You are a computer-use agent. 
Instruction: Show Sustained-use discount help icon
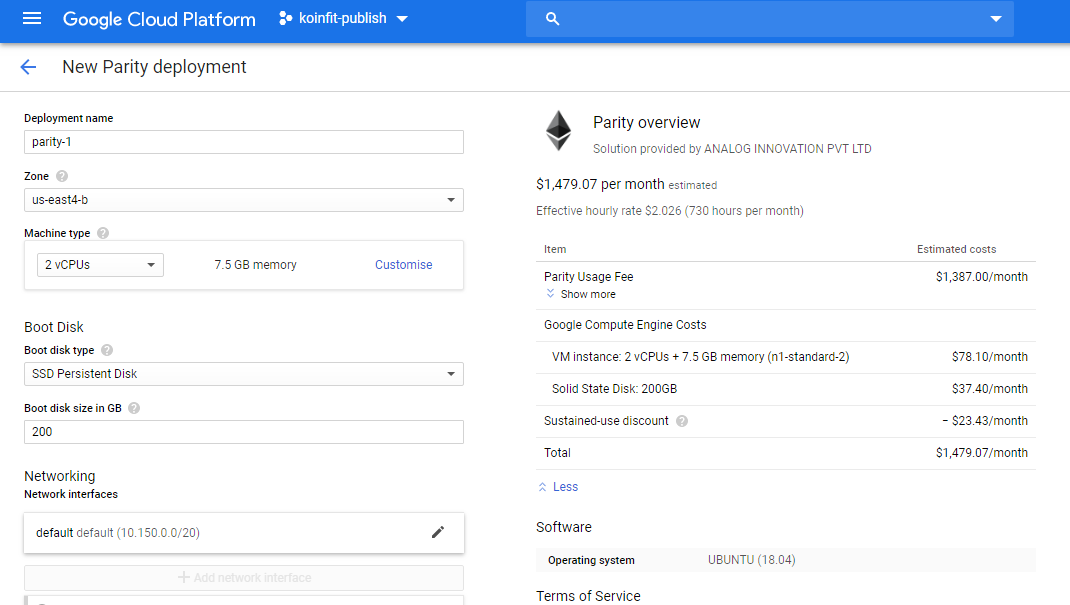coord(682,421)
